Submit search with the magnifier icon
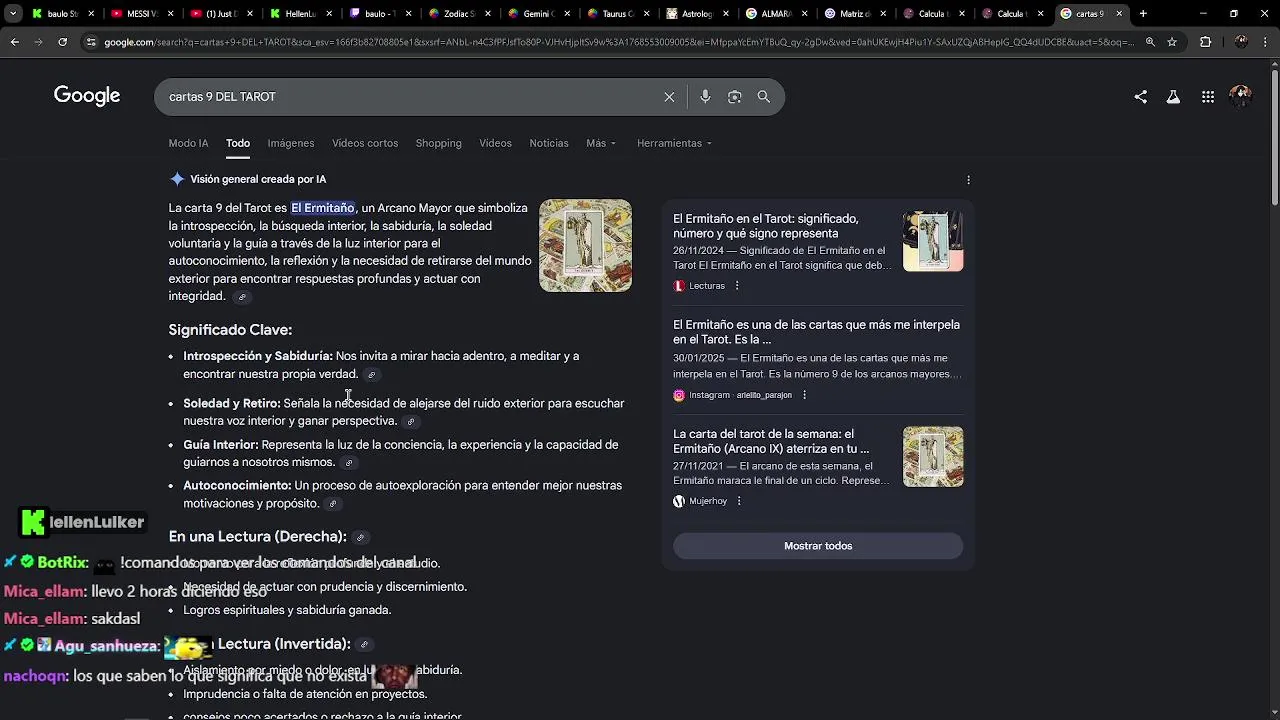The image size is (1280, 720). click(x=764, y=97)
